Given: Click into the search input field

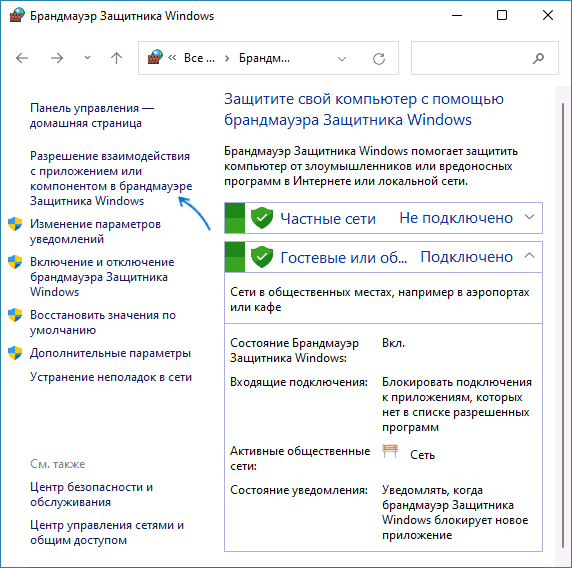Looking at the screenshot, I should coord(484,58).
